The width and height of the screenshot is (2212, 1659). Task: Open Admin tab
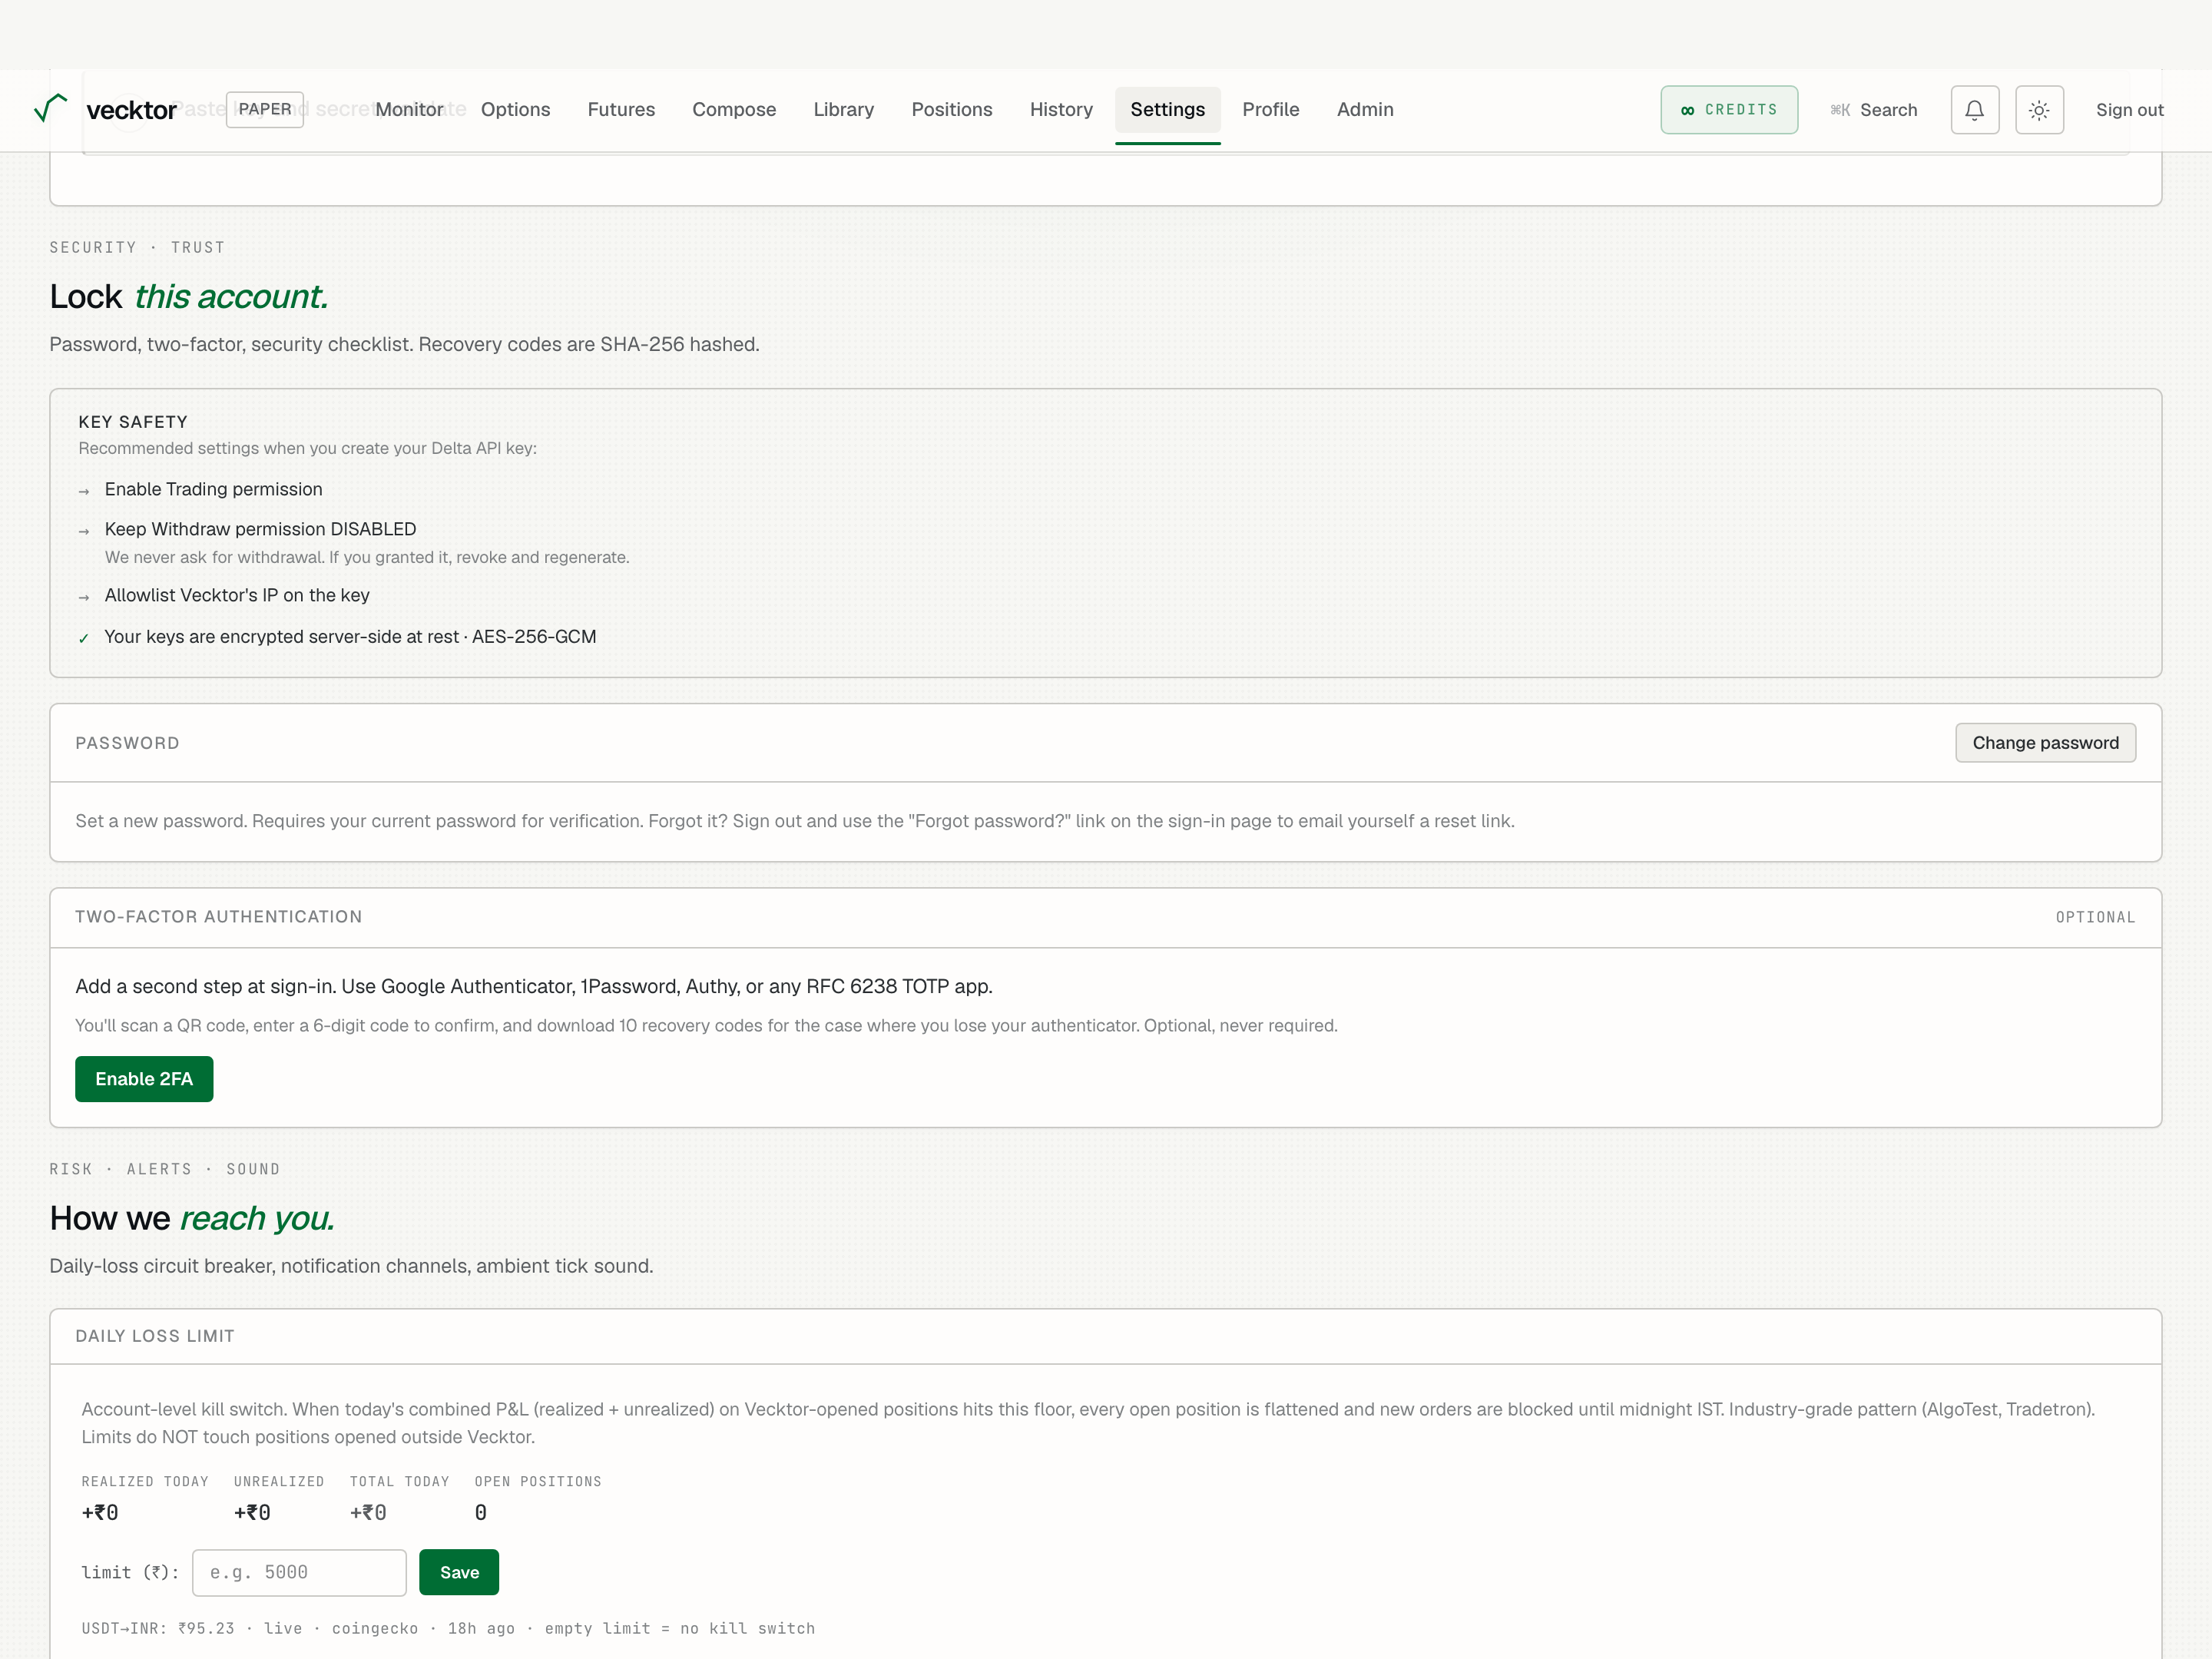coord(1365,109)
